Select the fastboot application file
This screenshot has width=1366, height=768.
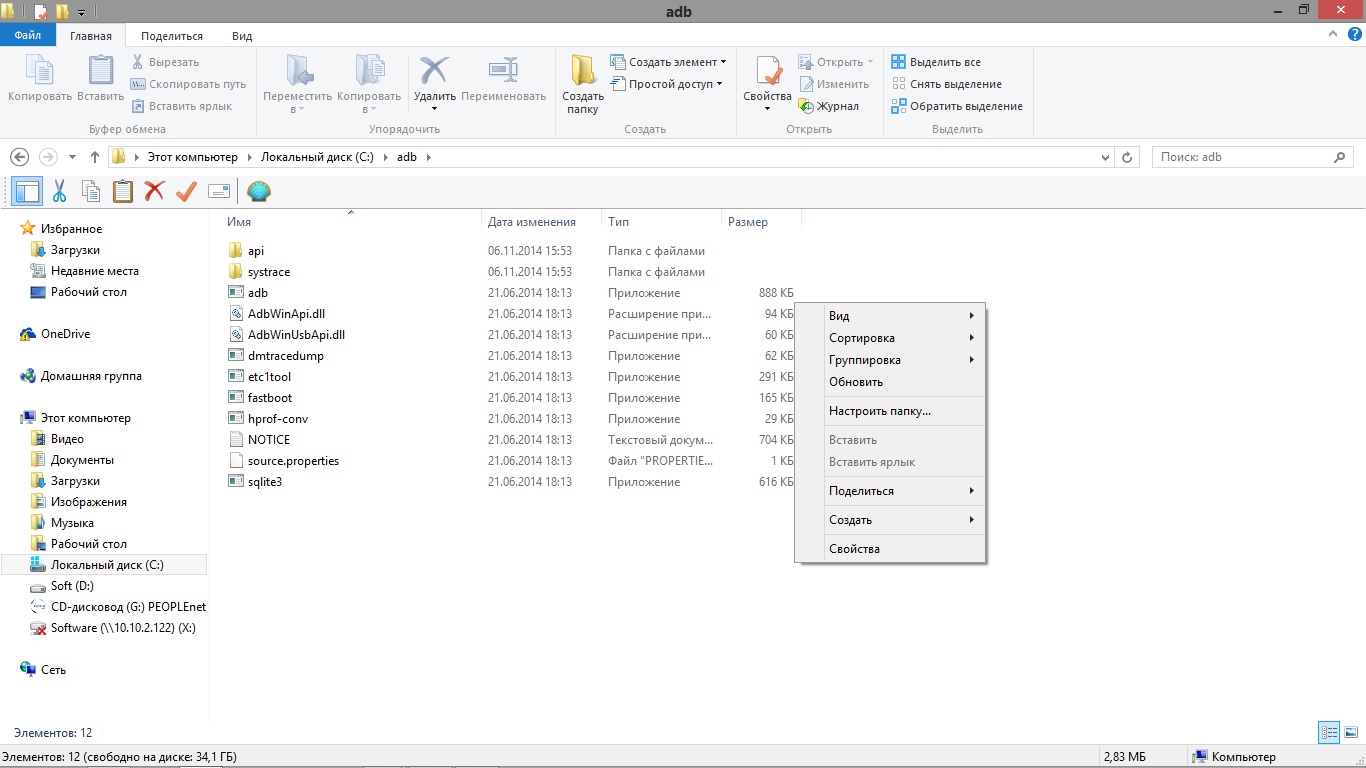270,398
